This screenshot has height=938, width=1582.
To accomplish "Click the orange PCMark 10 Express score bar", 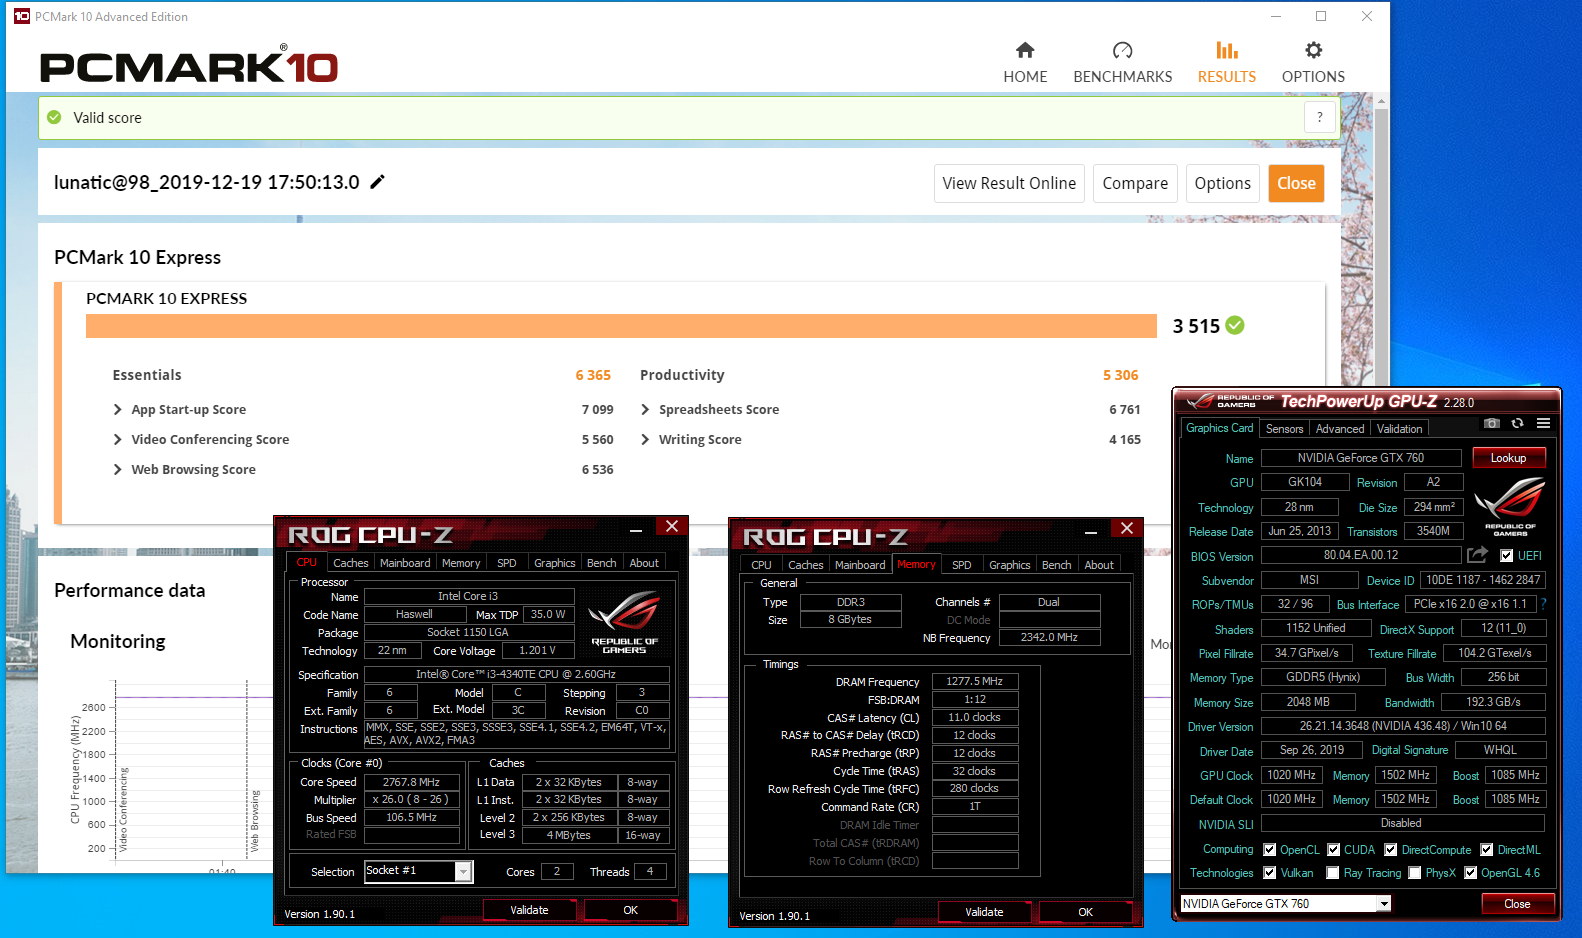I will tap(621, 326).
